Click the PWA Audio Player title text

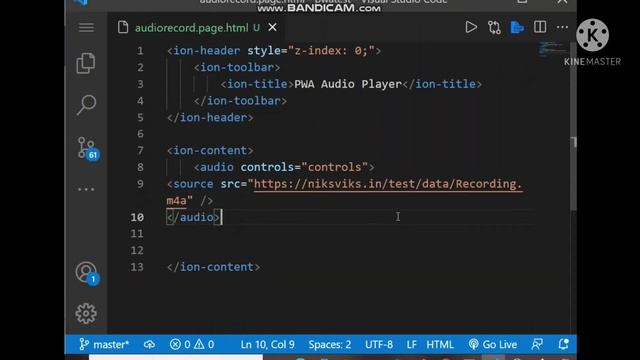pos(348,84)
